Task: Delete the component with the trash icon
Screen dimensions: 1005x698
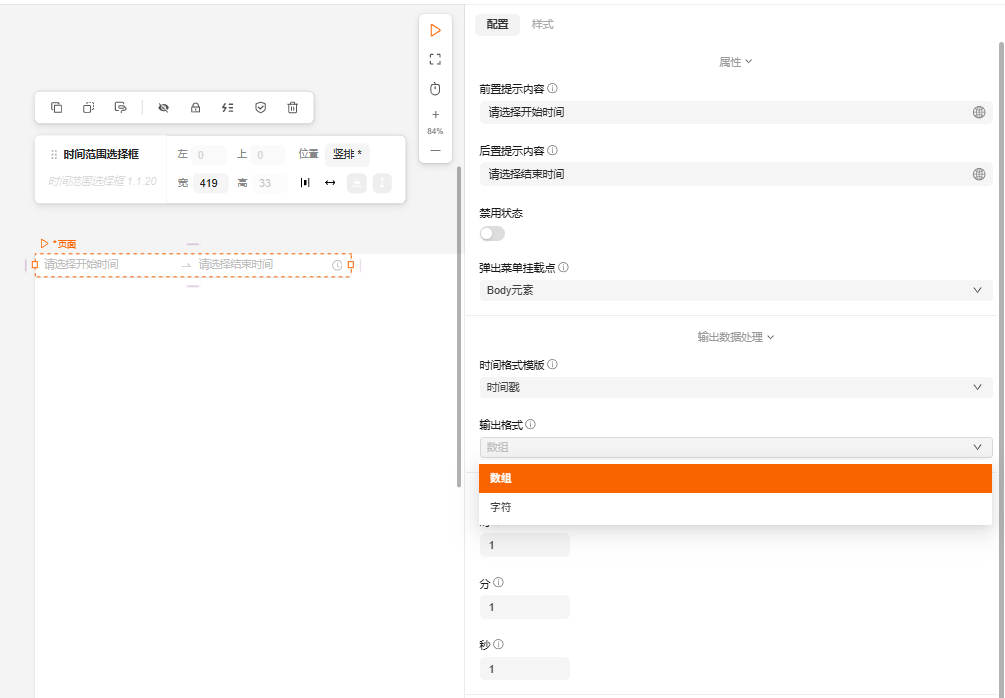Action: point(290,107)
